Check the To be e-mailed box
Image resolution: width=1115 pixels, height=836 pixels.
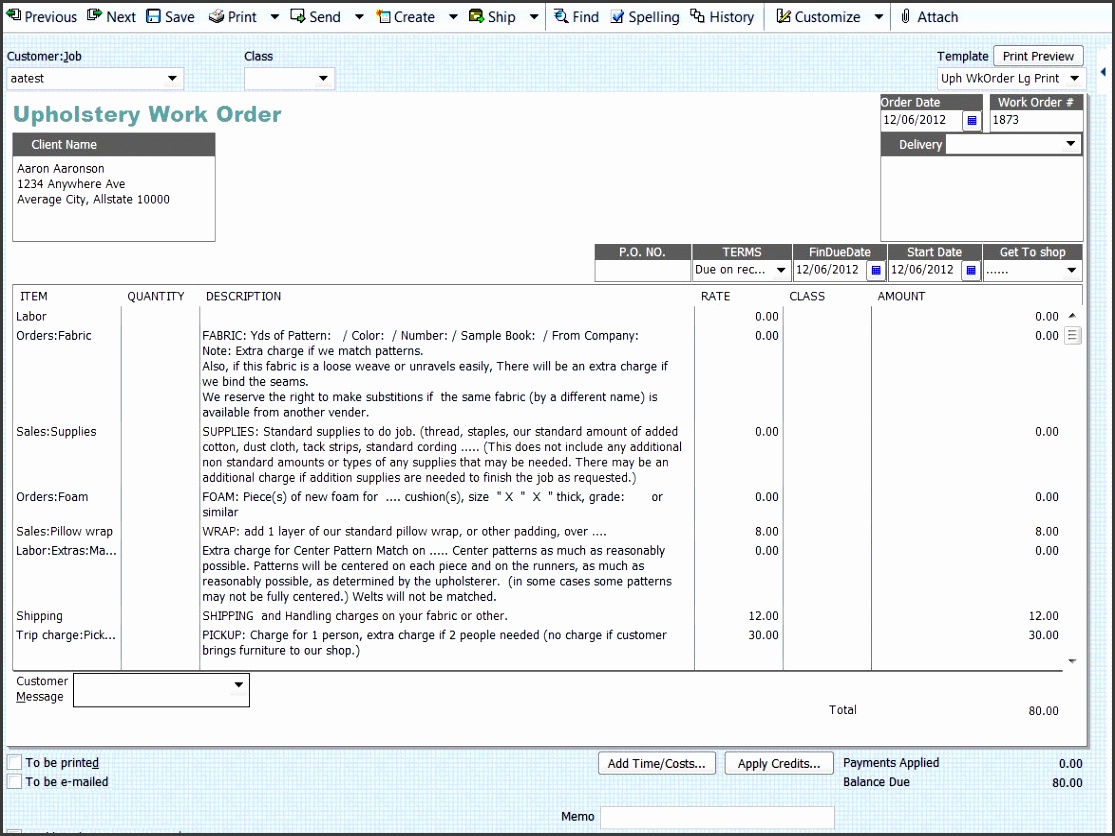[x=15, y=782]
